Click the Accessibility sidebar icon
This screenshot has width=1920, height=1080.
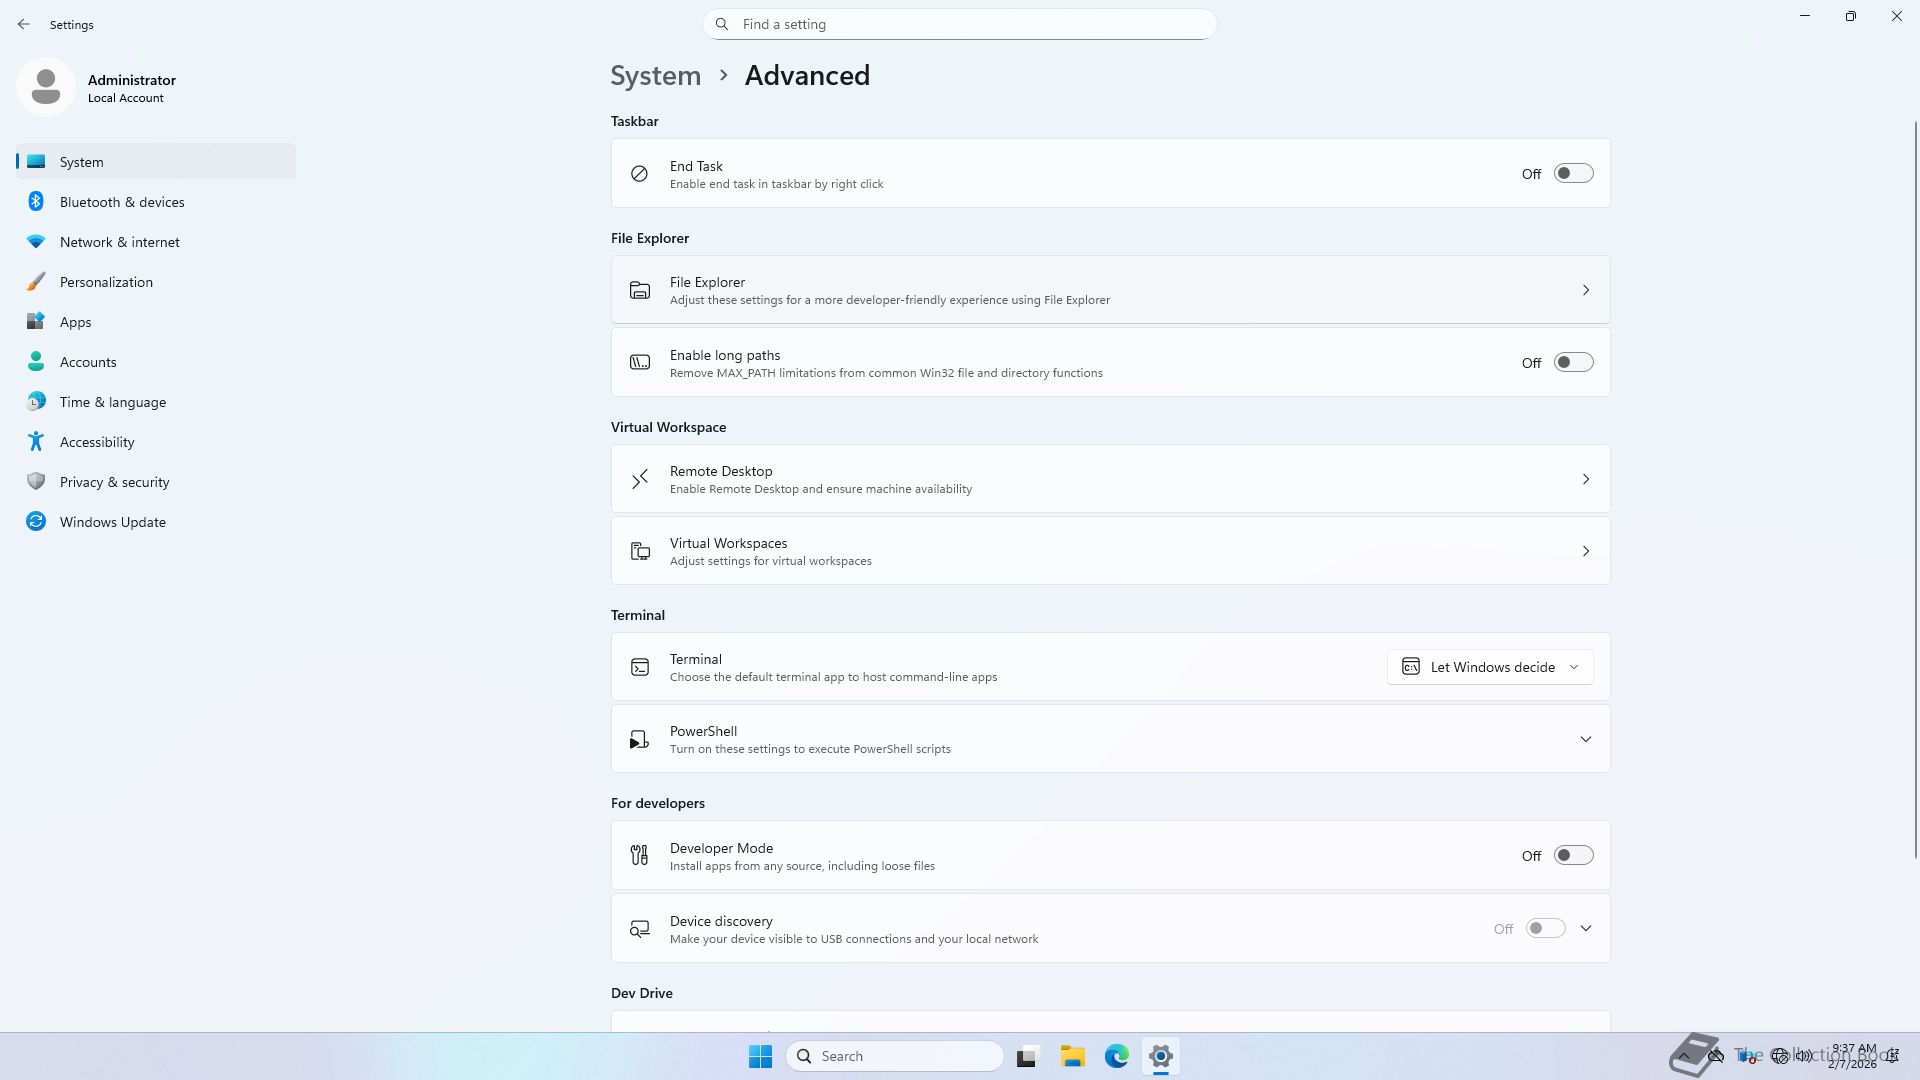[36, 442]
